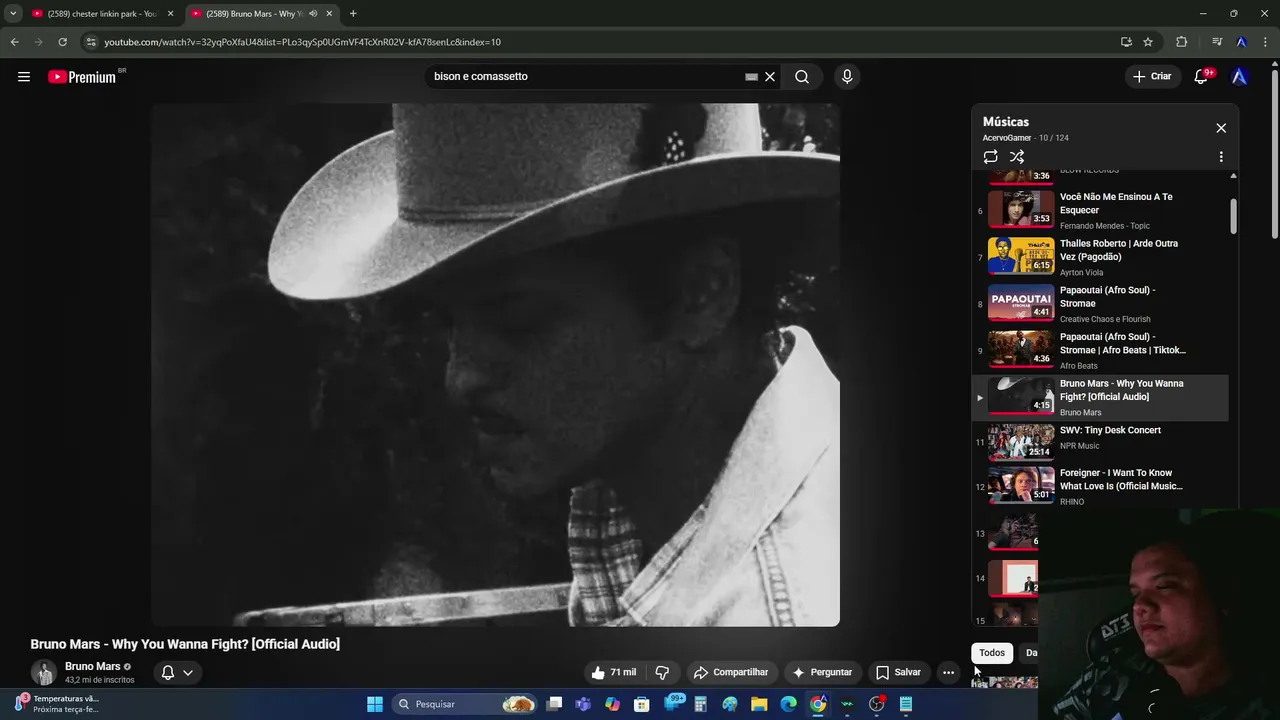Viewport: 1280px width, 720px height.
Task: Play Thalles Roberto Arde Outra Vez video
Action: coord(1100,257)
